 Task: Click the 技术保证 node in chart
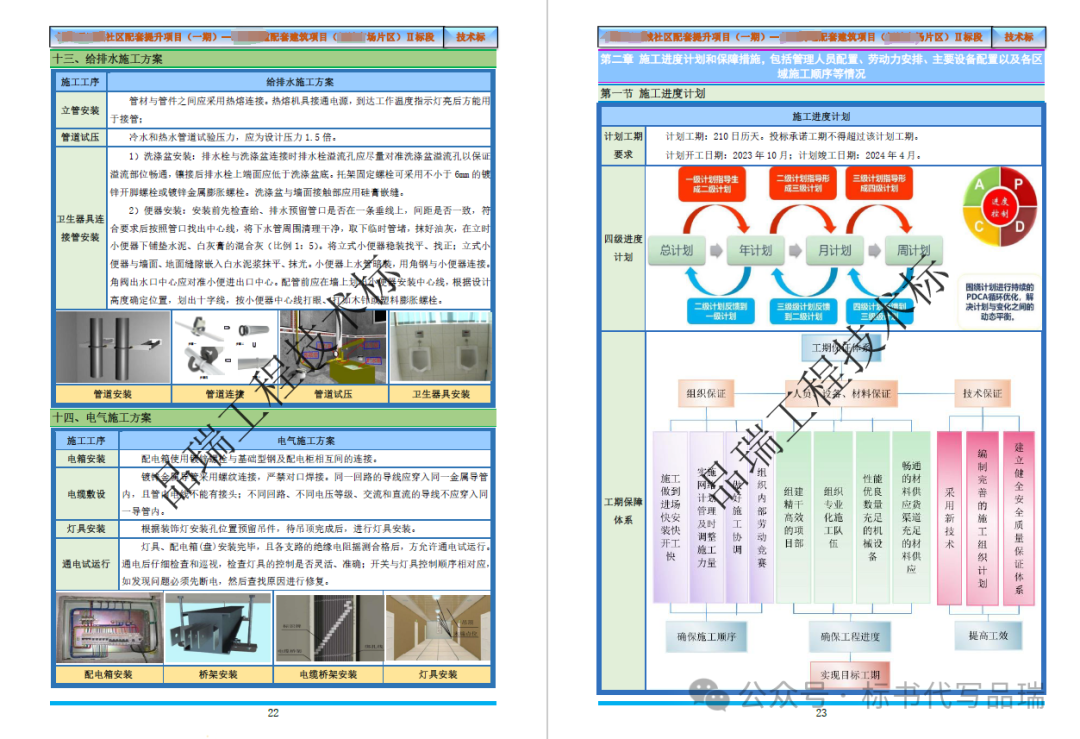tap(981, 393)
